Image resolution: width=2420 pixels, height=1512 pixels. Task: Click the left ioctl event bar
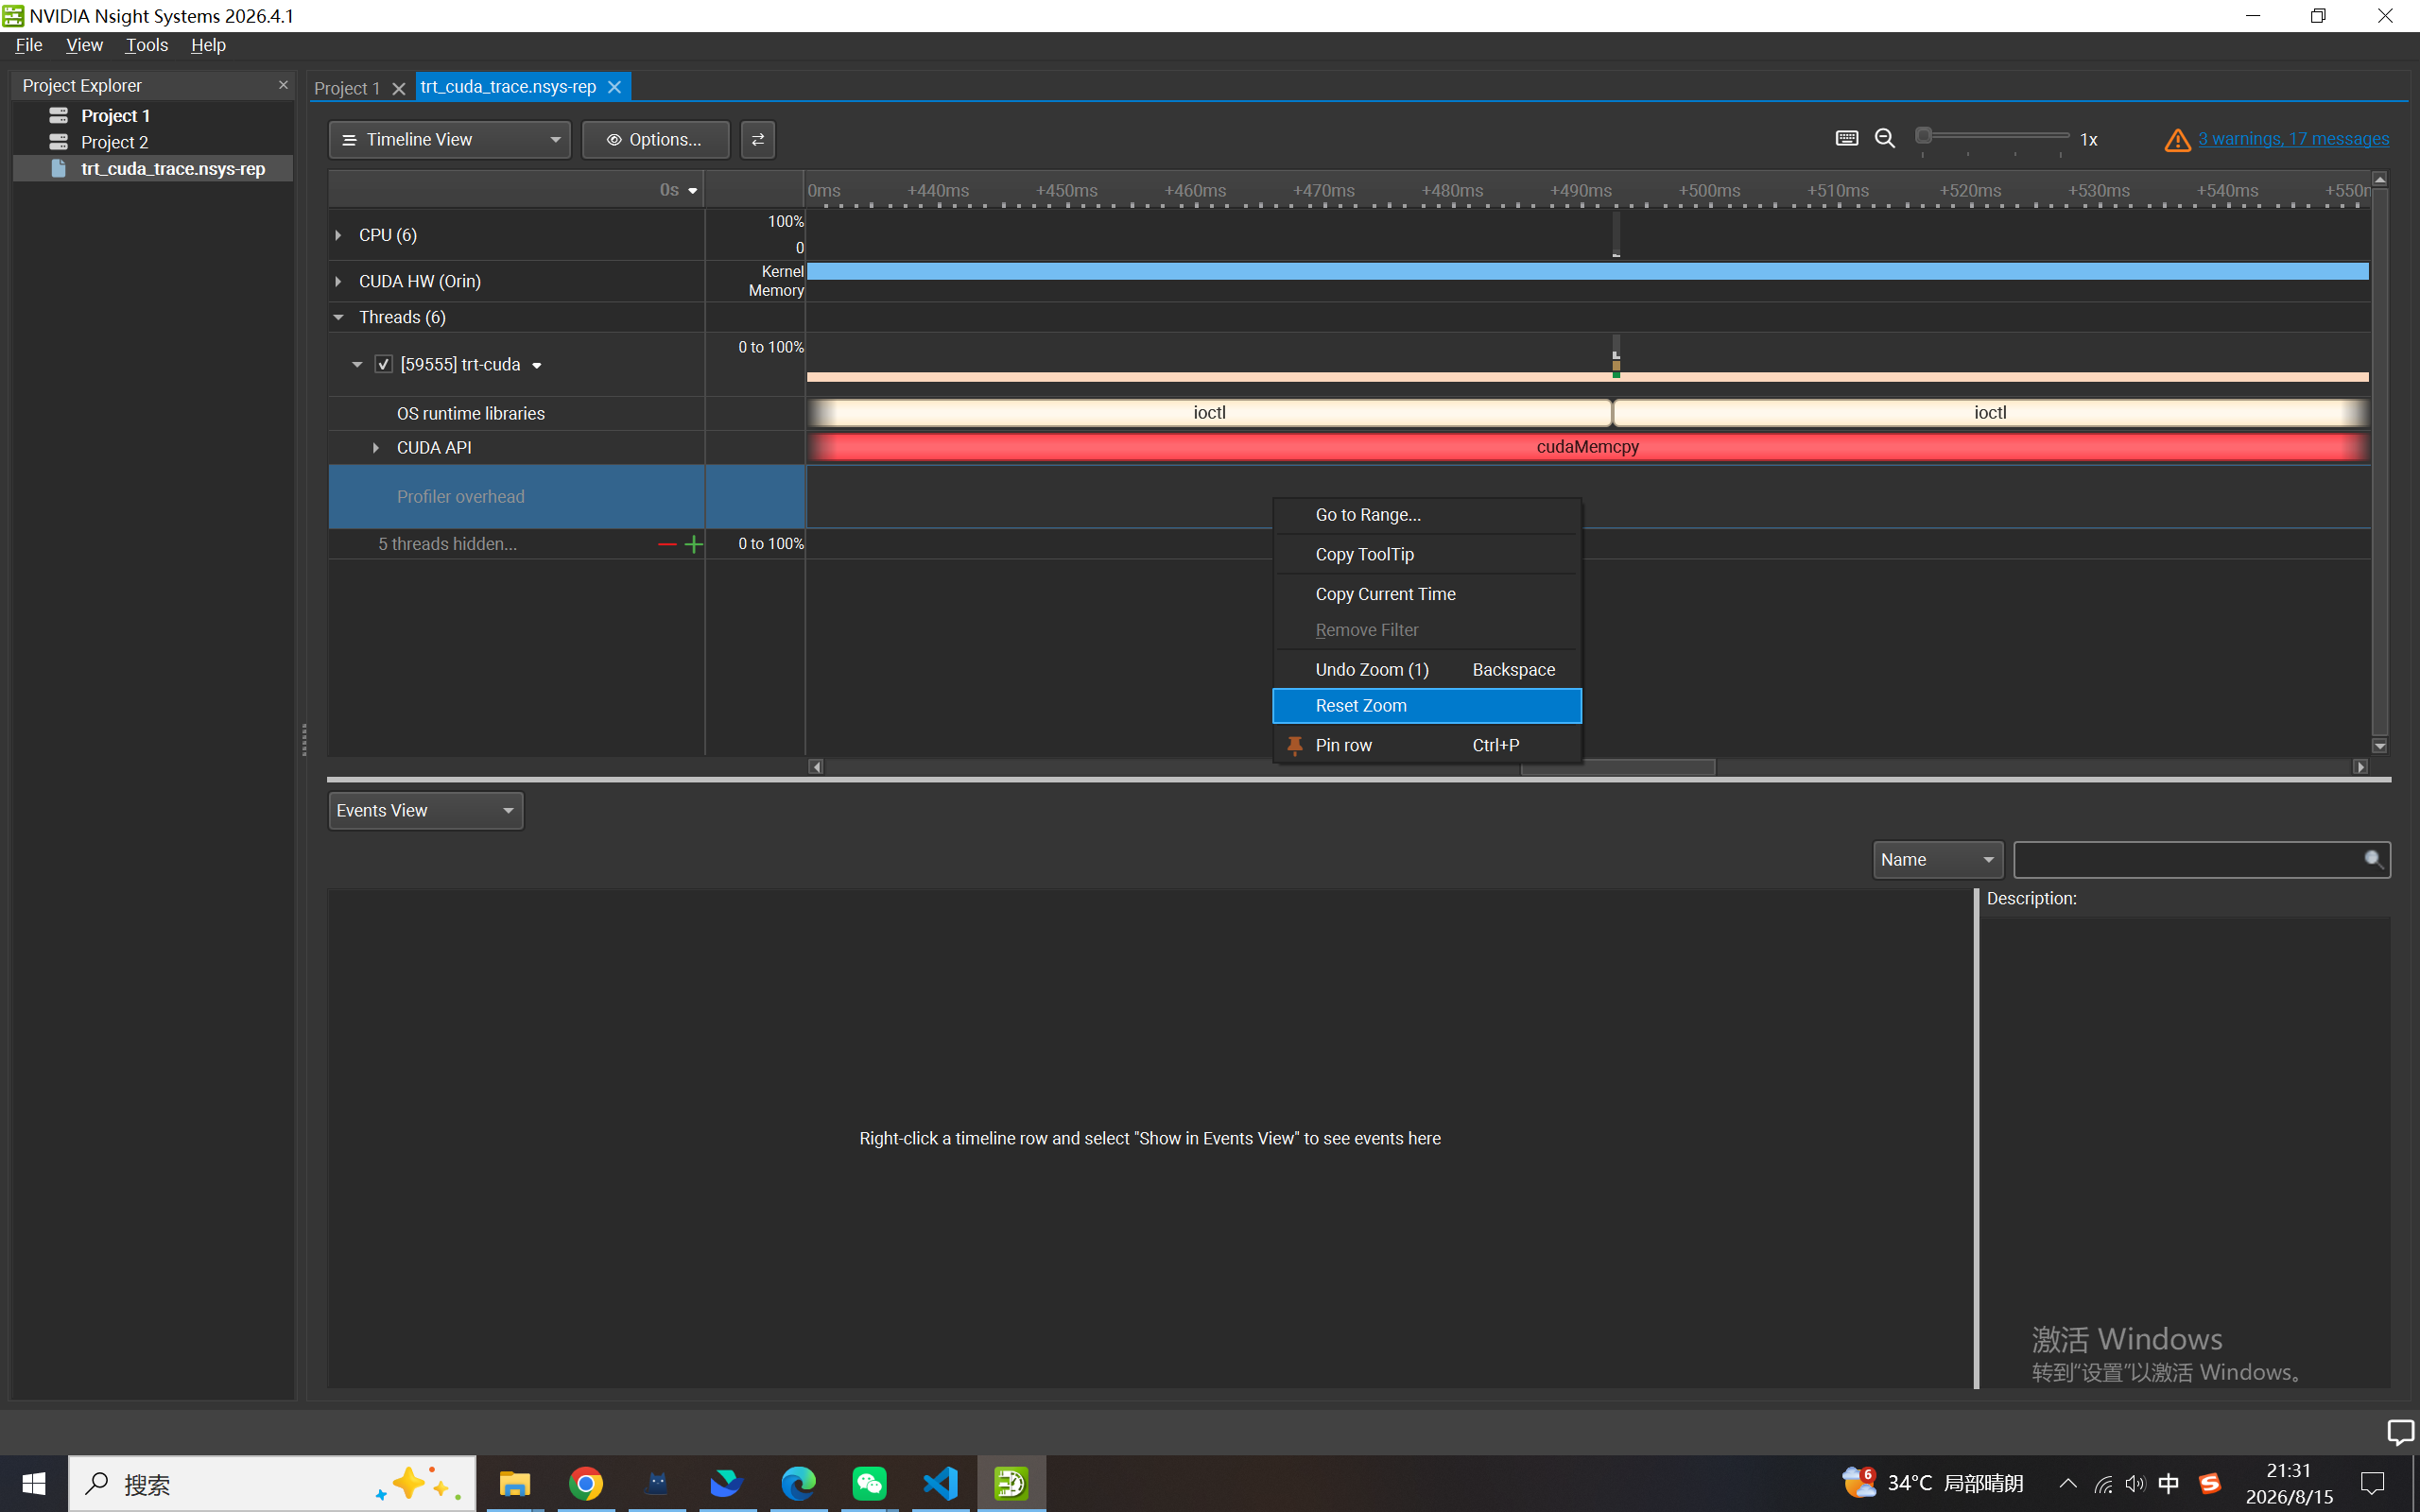pos(1209,413)
